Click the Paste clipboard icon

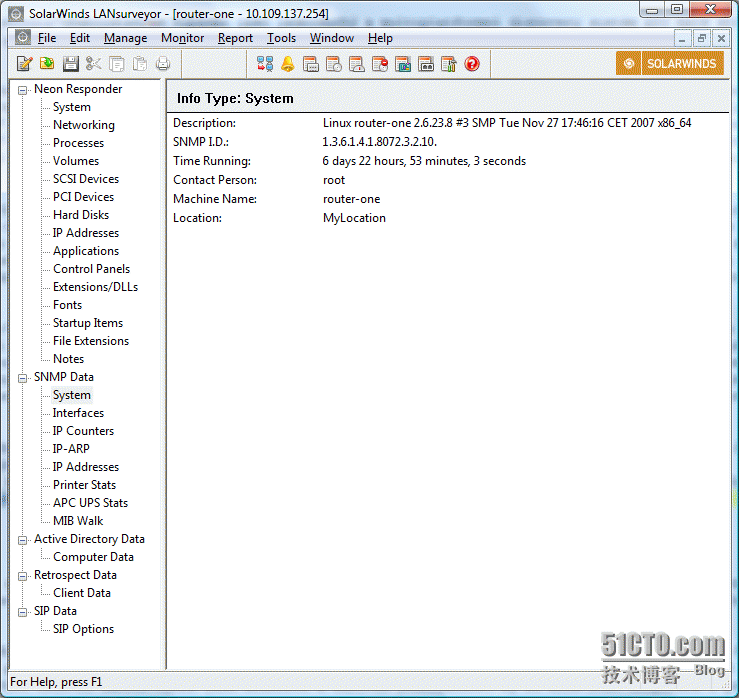pos(140,64)
